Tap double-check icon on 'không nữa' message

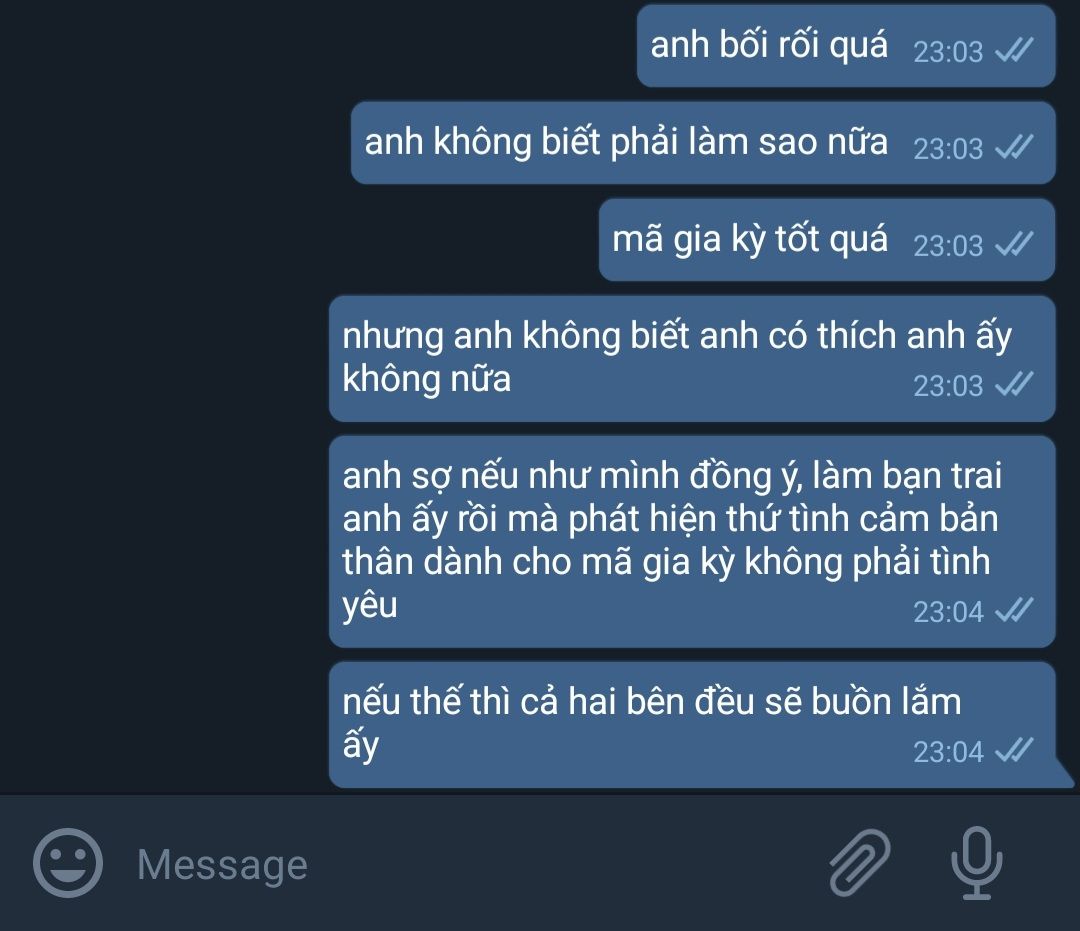point(1015,384)
